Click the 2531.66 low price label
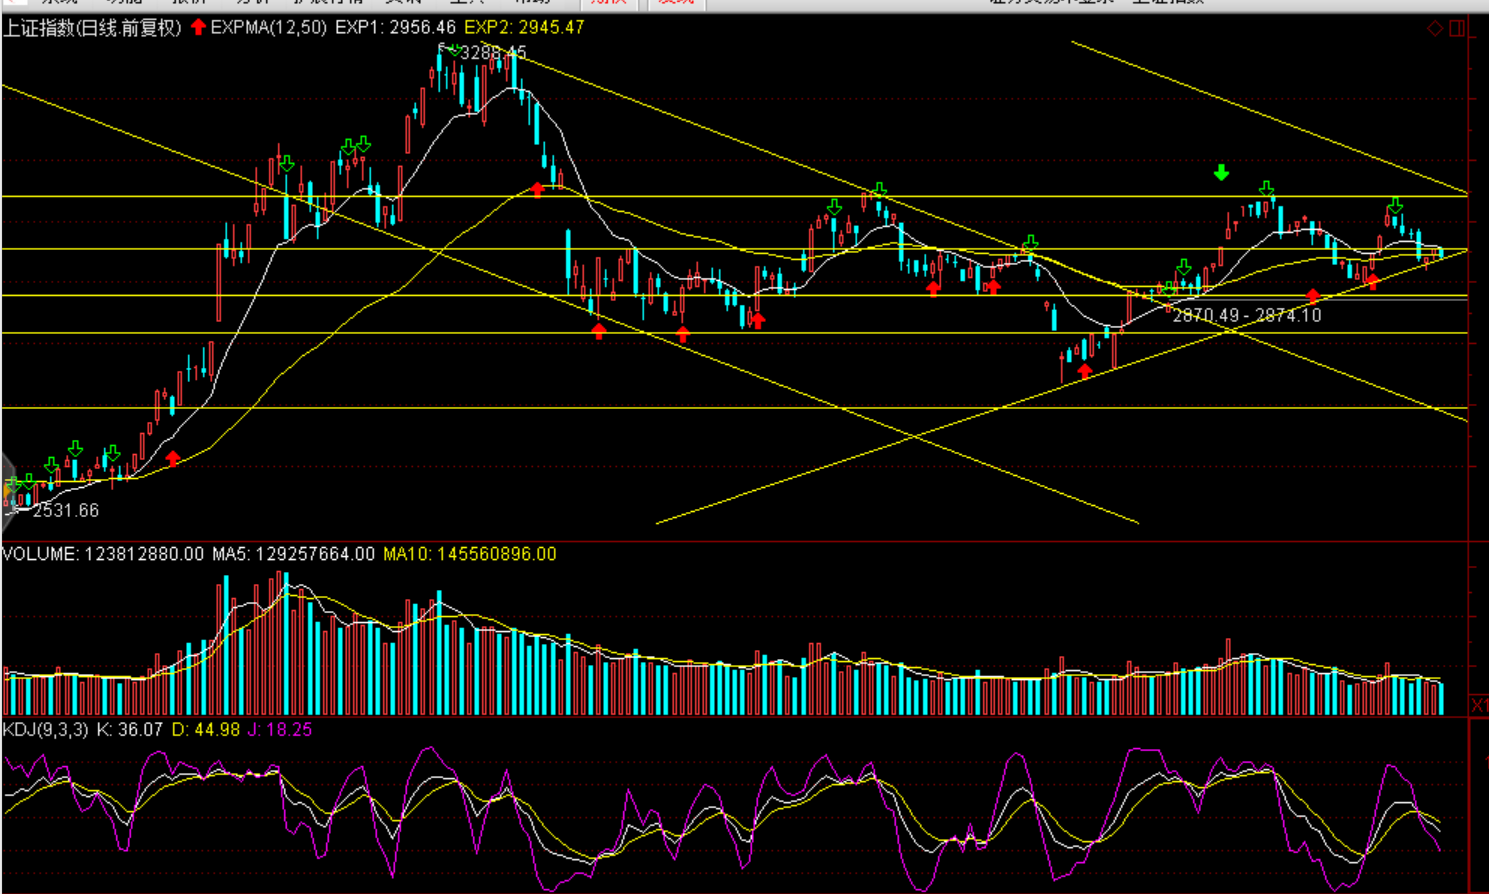Screen dimensions: 1489x894 tap(66, 511)
